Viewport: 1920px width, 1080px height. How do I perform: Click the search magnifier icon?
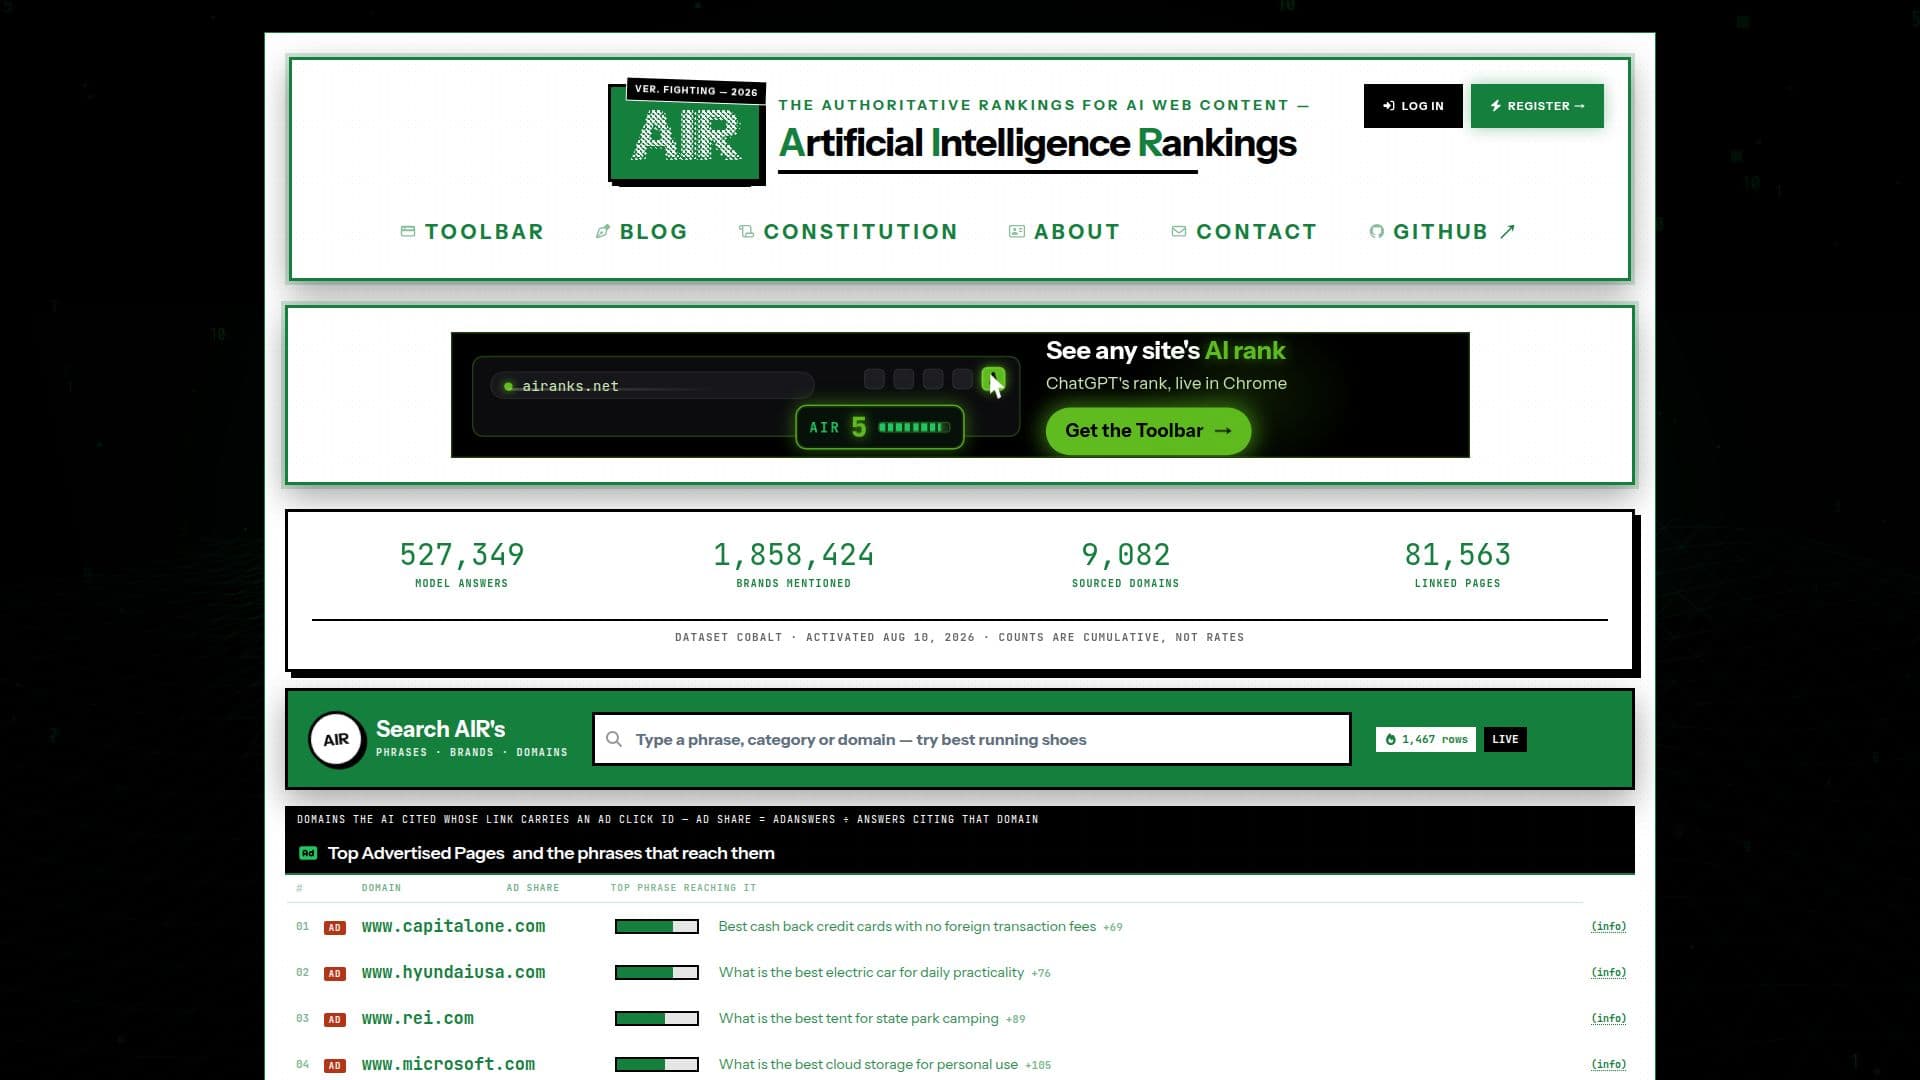614,740
